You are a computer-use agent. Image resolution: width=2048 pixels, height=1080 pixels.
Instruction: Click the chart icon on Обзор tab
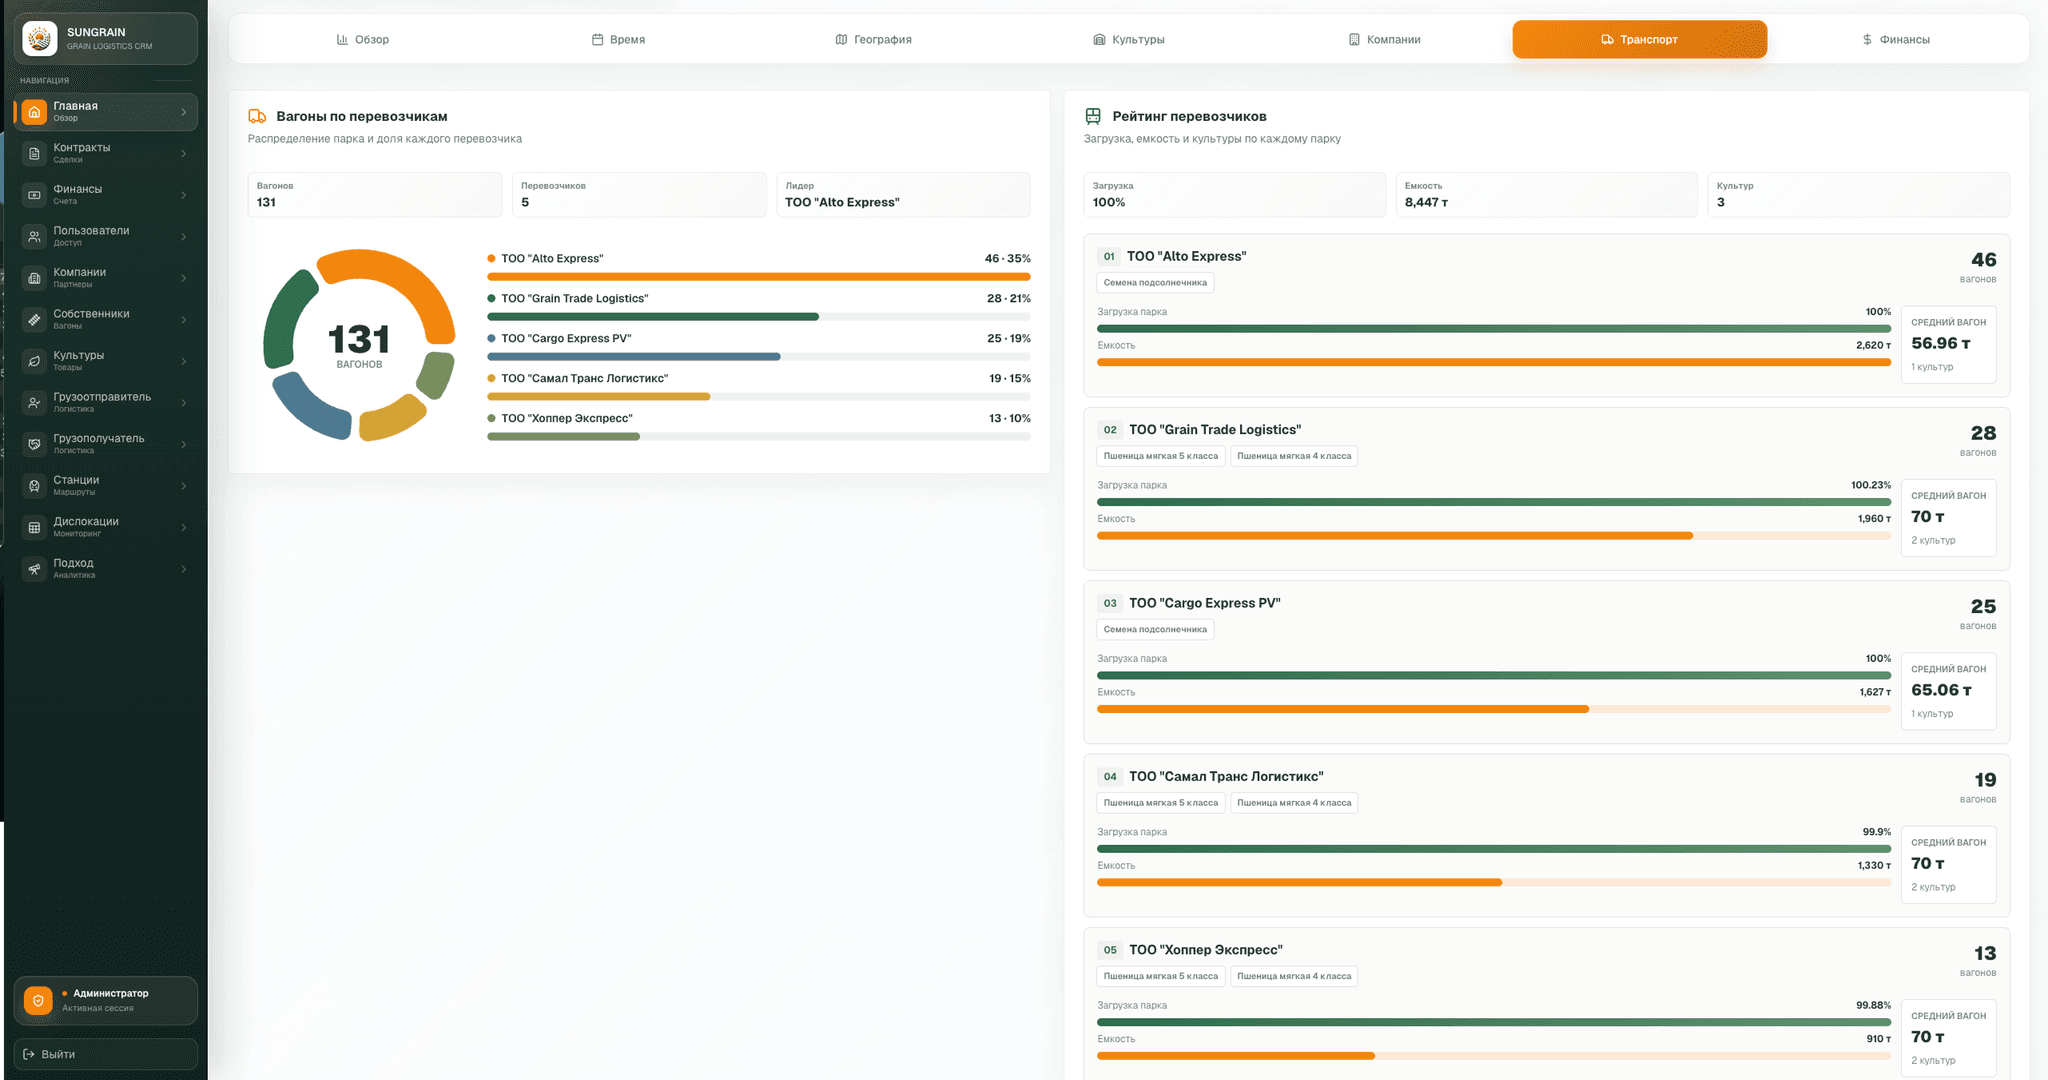[x=342, y=40]
